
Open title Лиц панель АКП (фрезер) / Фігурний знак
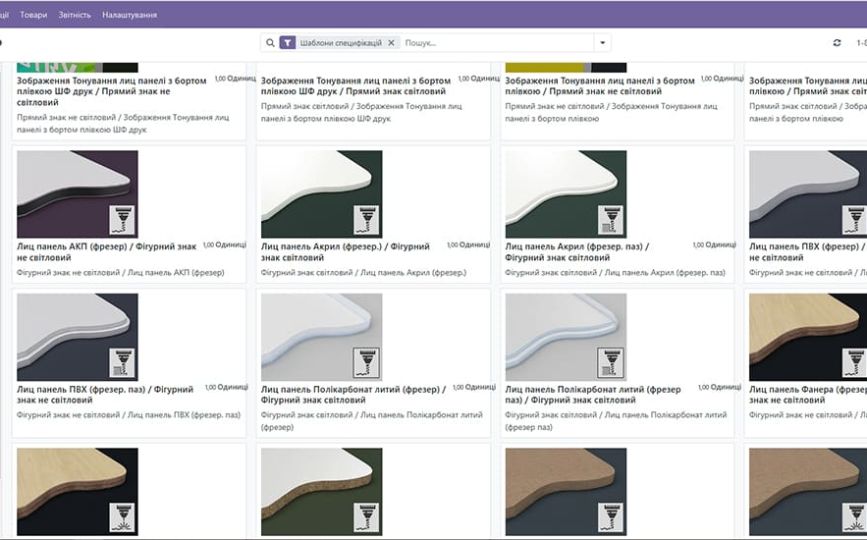point(107,252)
